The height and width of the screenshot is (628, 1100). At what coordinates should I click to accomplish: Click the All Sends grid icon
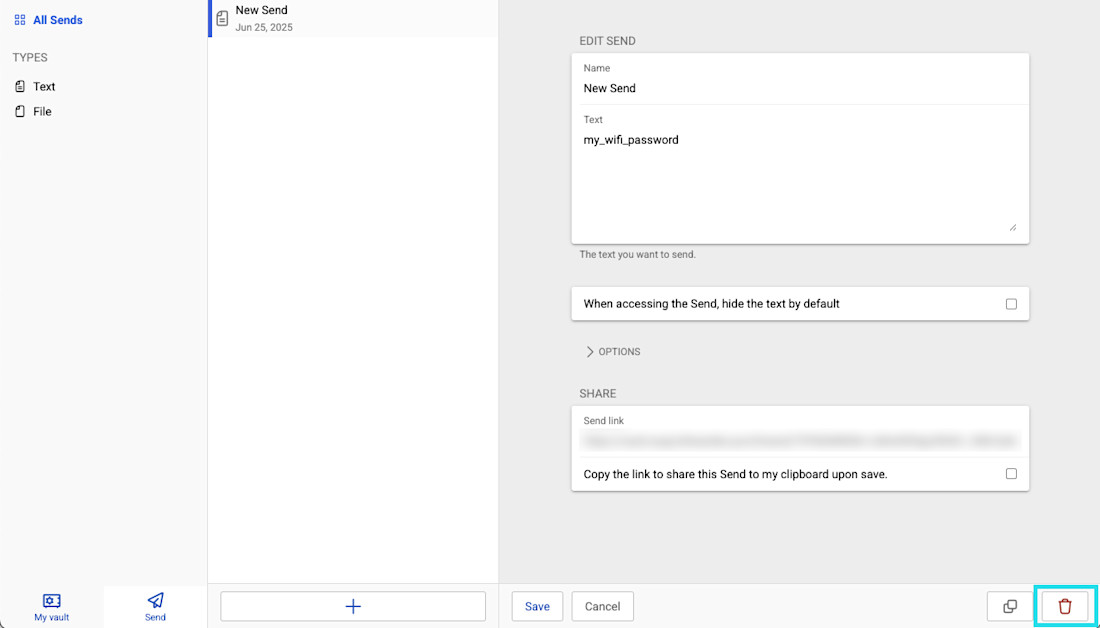(20, 20)
